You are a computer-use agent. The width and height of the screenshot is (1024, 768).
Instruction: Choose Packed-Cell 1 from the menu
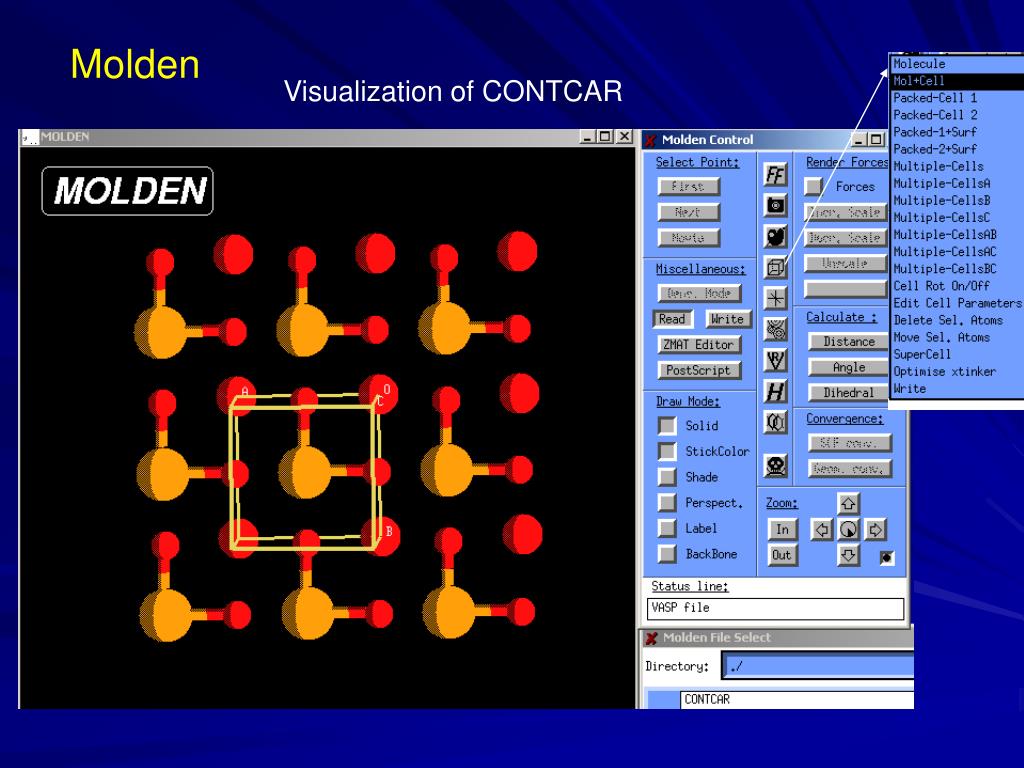pyautogui.click(x=957, y=98)
